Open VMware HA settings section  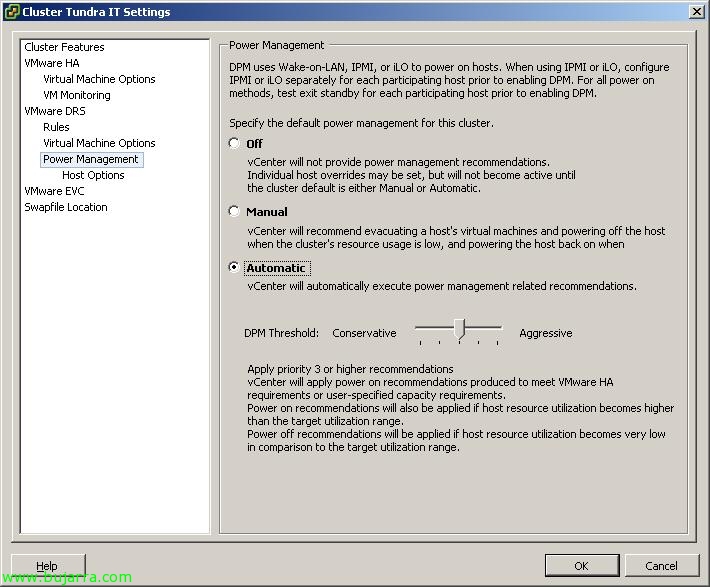pos(52,63)
